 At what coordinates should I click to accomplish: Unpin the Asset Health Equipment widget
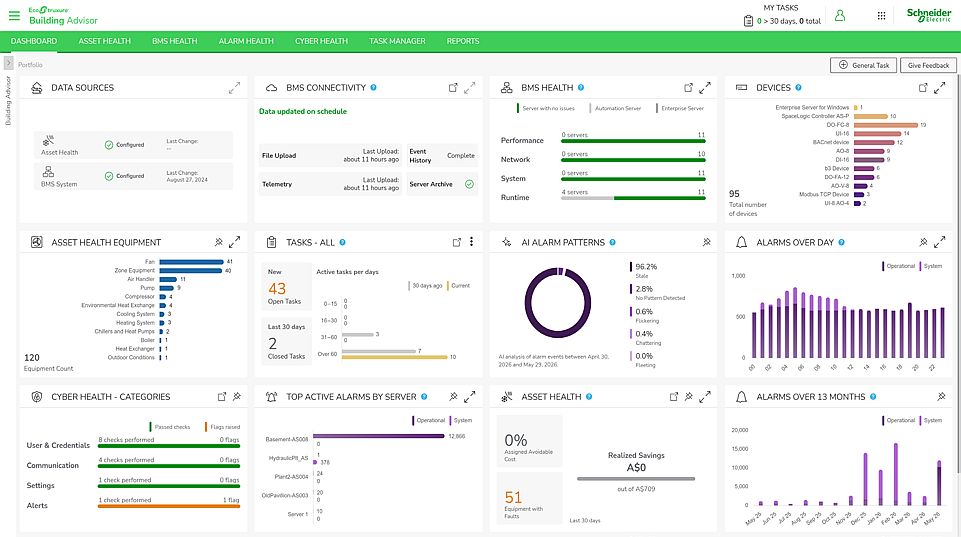click(x=218, y=242)
